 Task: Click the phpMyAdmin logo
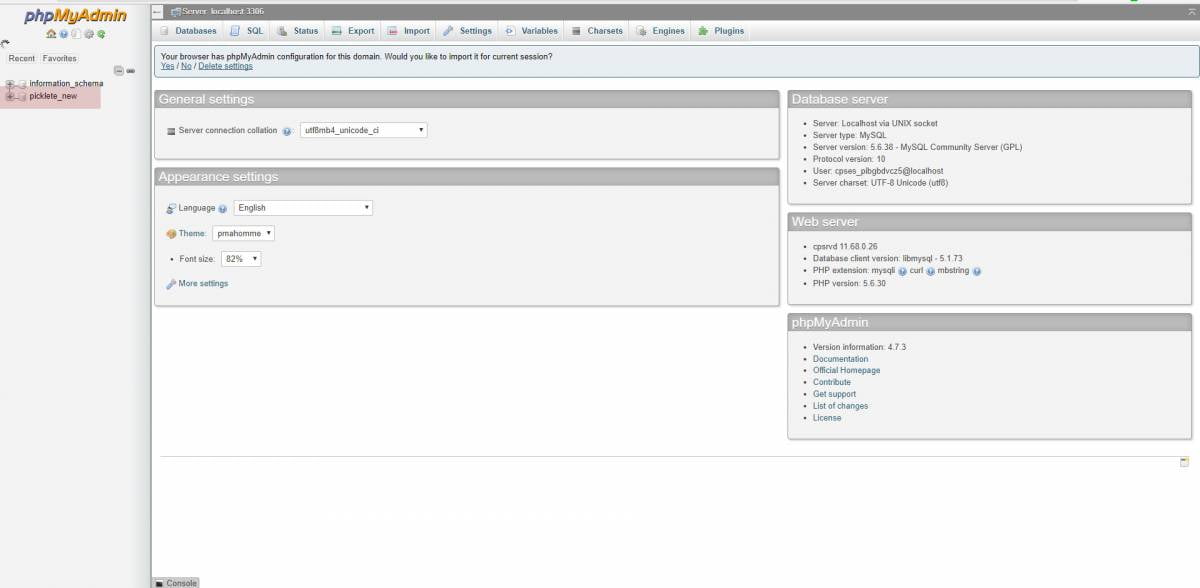[75, 16]
